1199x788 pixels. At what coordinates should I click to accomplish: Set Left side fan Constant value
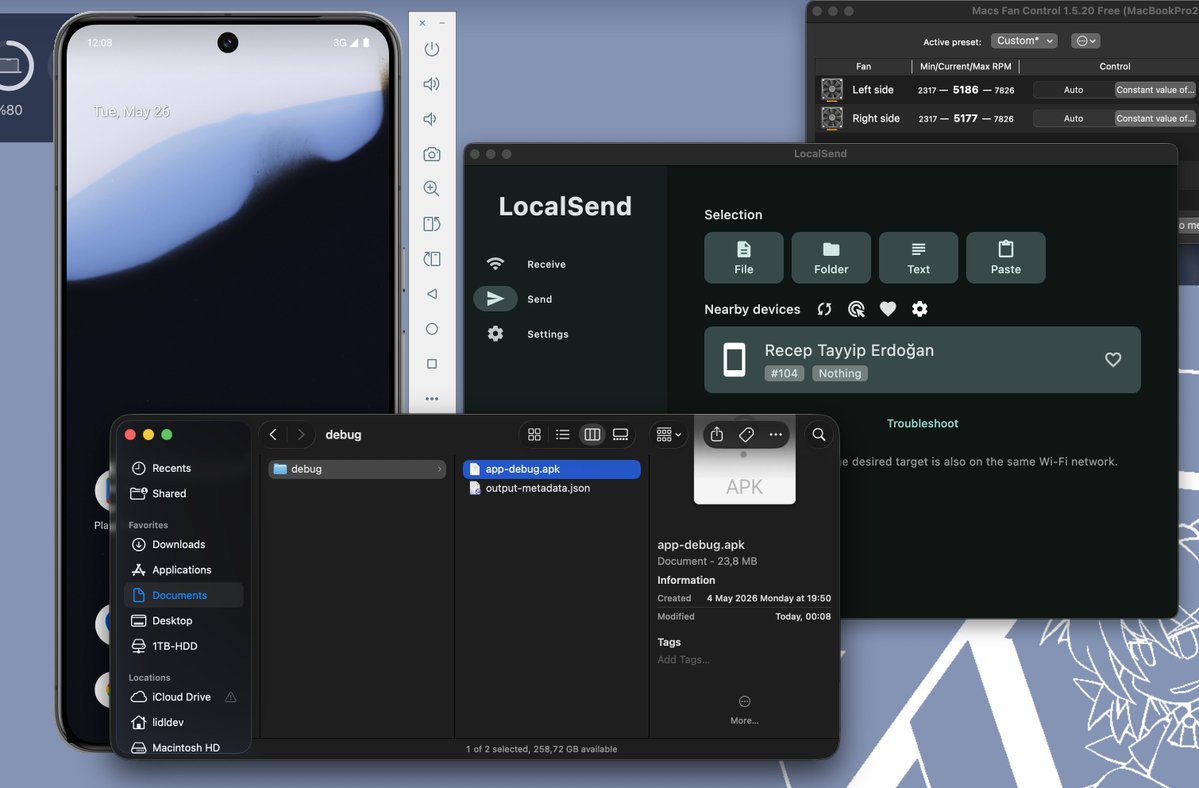coord(1155,89)
